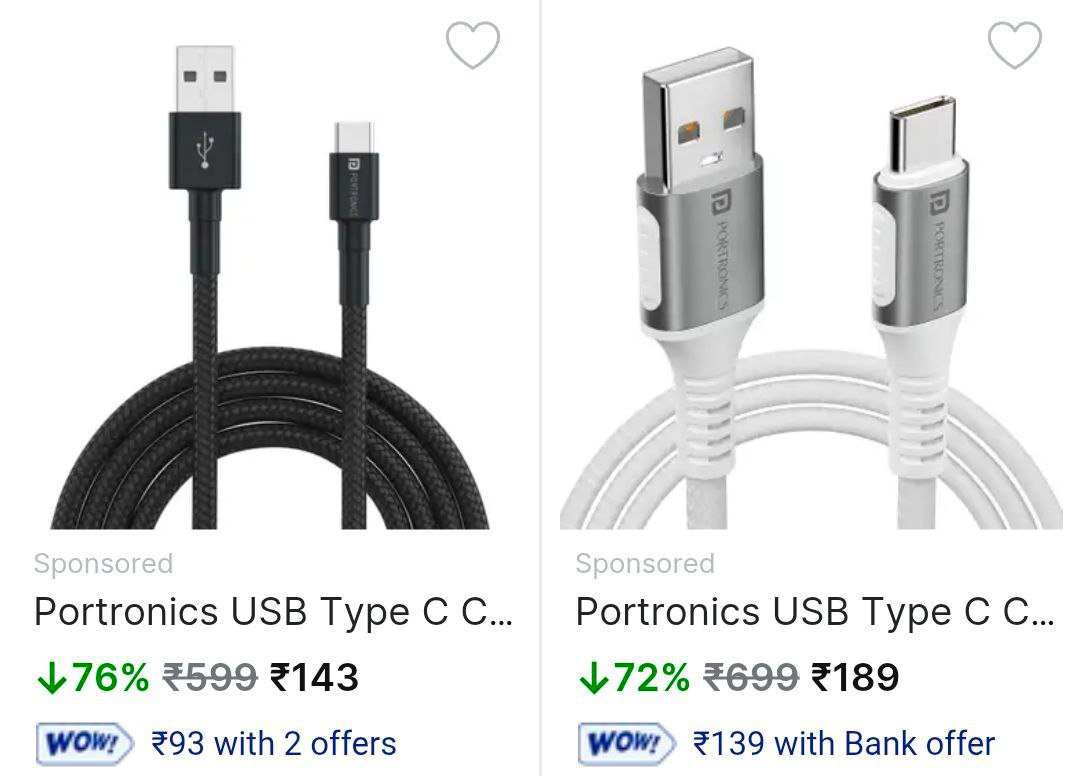Tap the struck-through ₹599 original price
The image size is (1079, 776).
tap(210, 678)
